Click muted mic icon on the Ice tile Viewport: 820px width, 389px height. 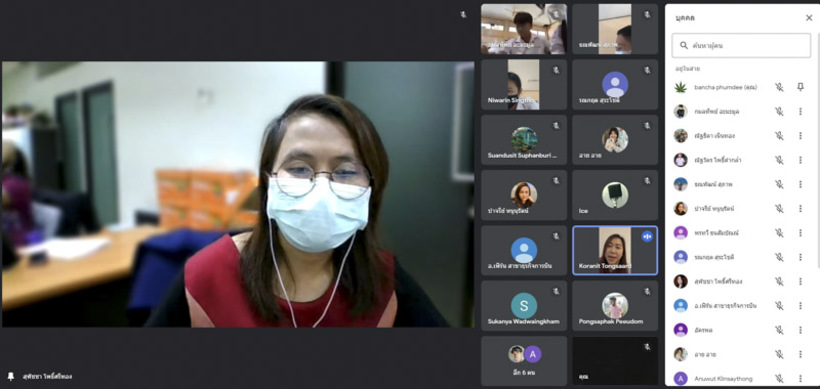click(x=647, y=181)
